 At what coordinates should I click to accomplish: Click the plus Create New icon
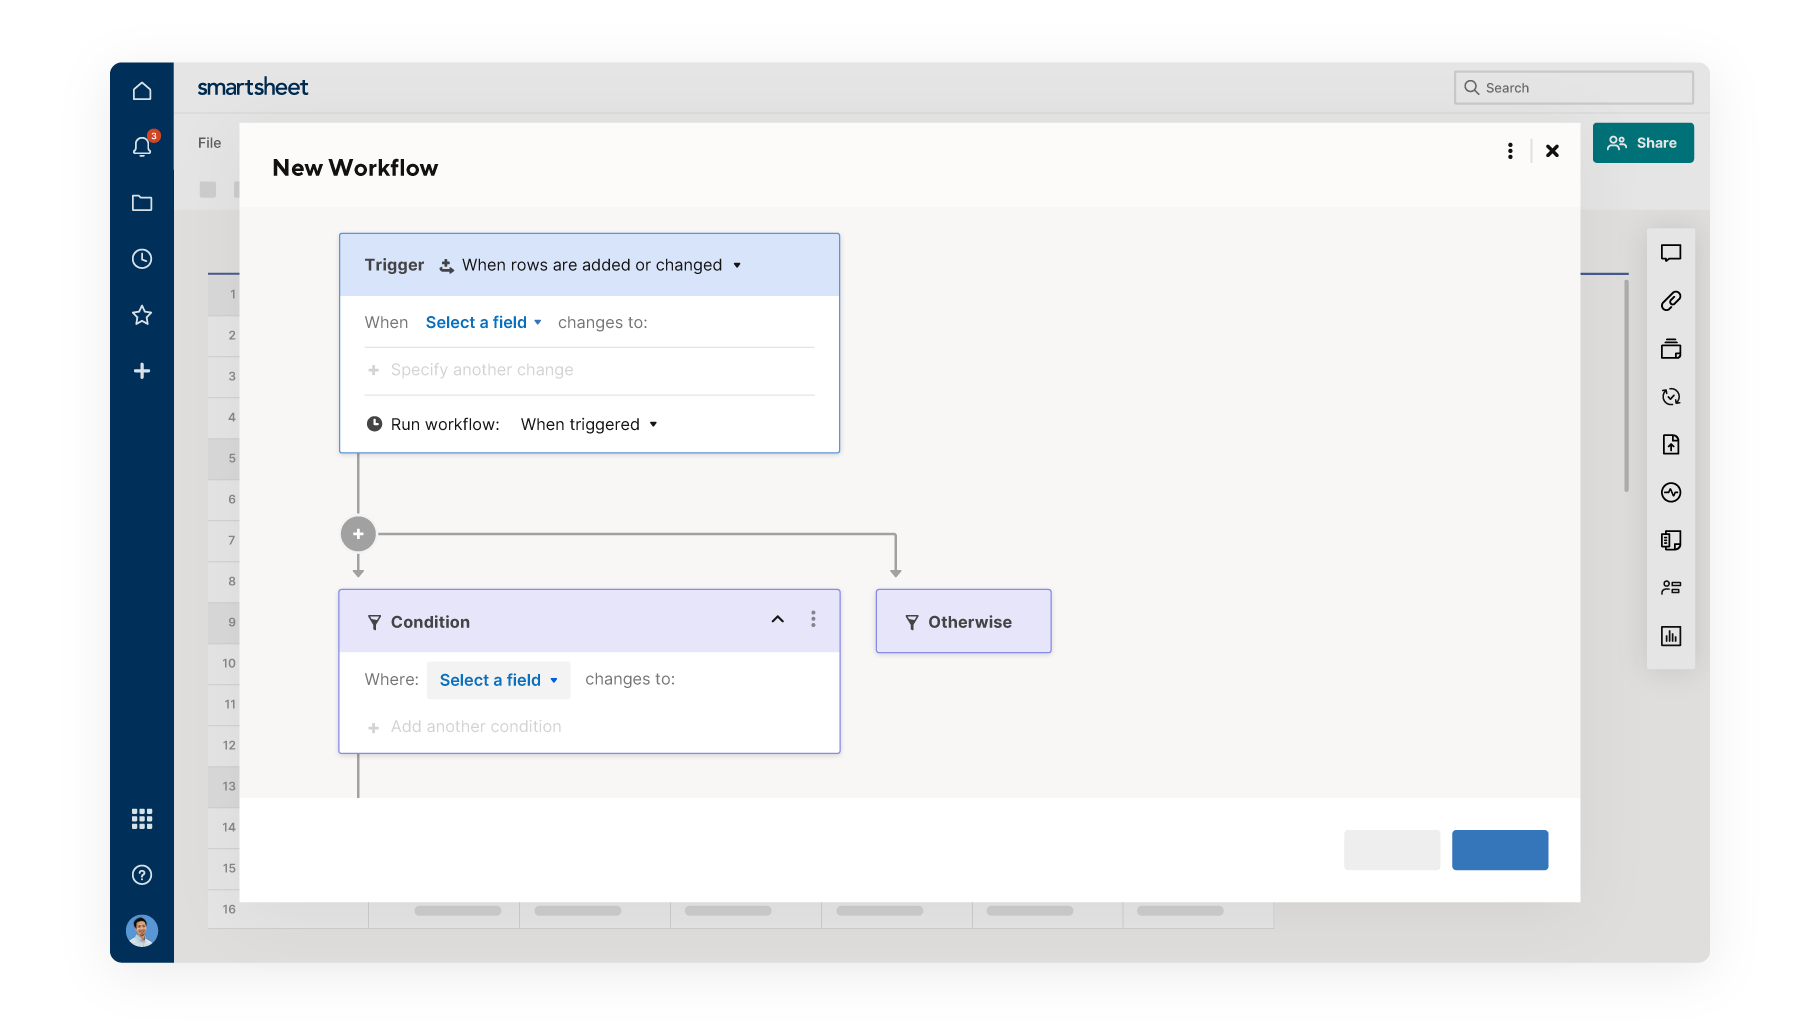click(142, 371)
